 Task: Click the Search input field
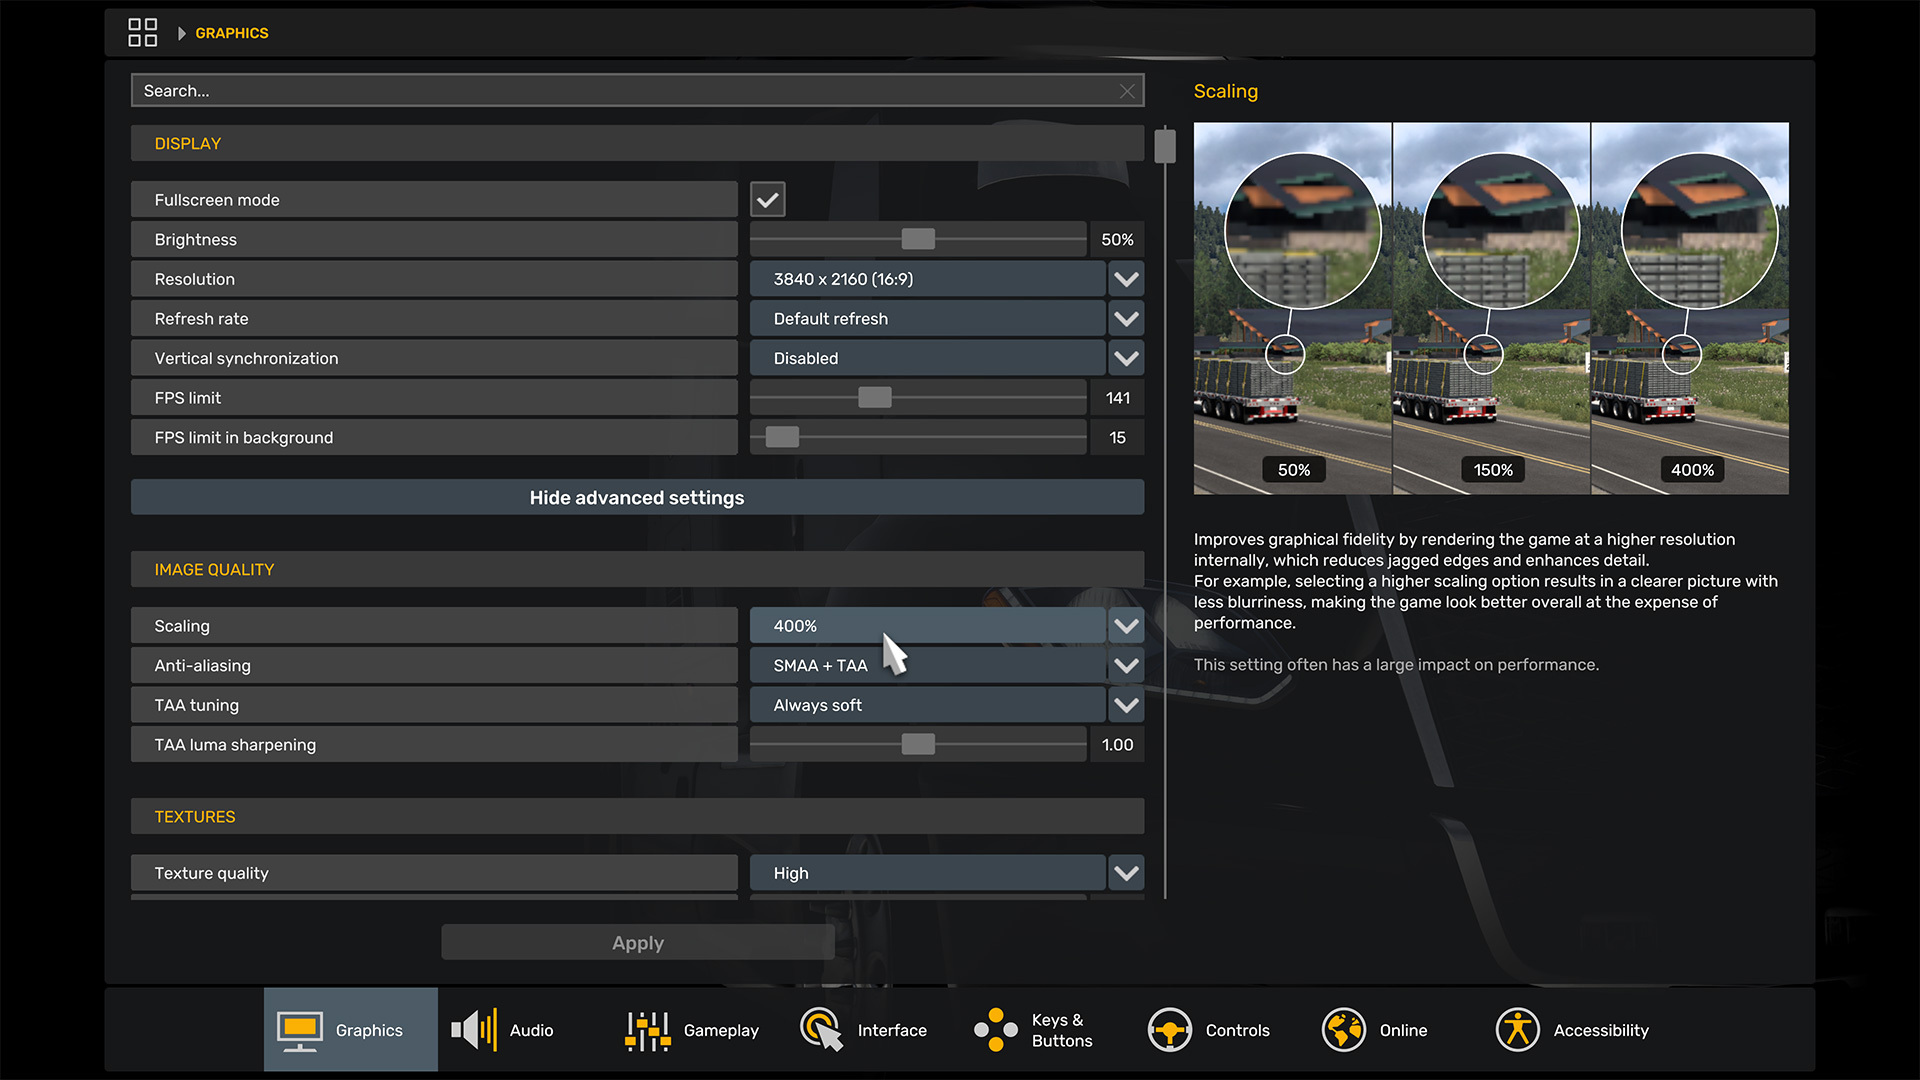tap(620, 91)
